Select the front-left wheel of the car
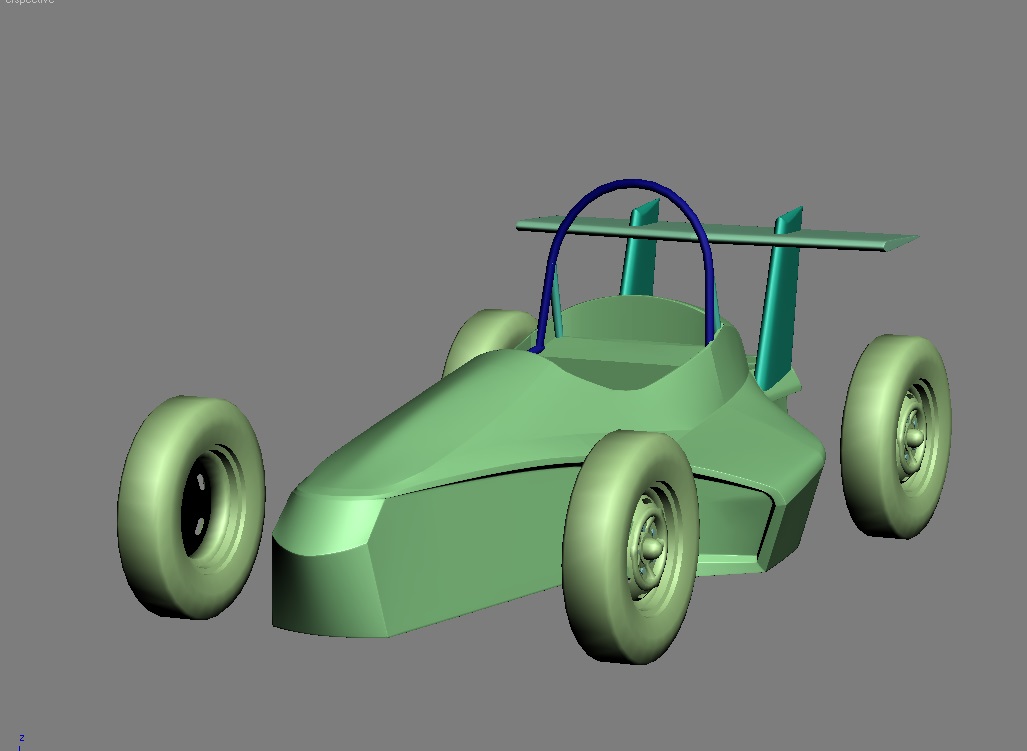The image size is (1027, 751). coord(191,507)
